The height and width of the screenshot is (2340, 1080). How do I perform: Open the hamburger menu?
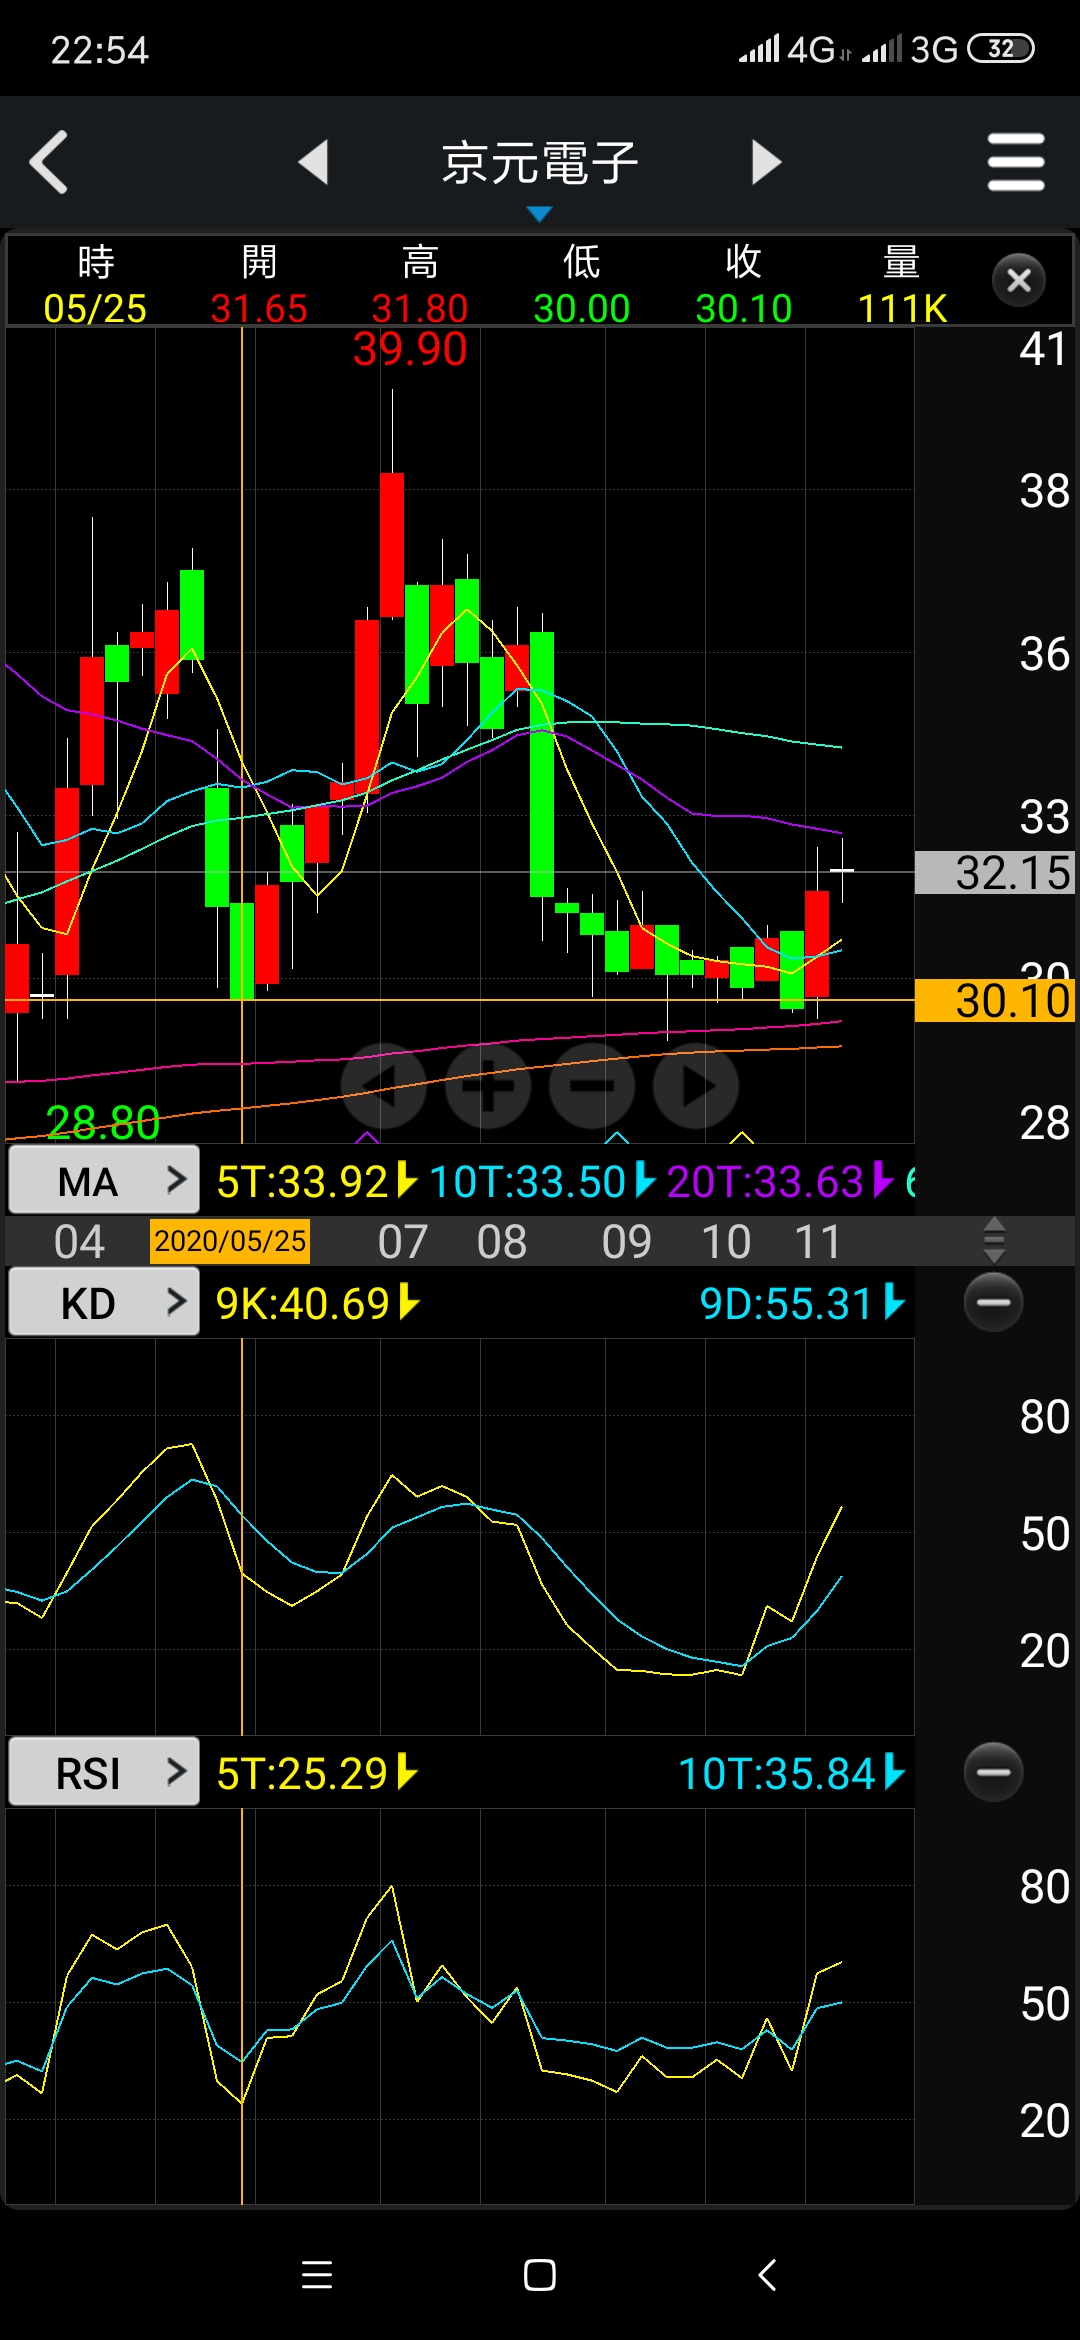(1015, 162)
